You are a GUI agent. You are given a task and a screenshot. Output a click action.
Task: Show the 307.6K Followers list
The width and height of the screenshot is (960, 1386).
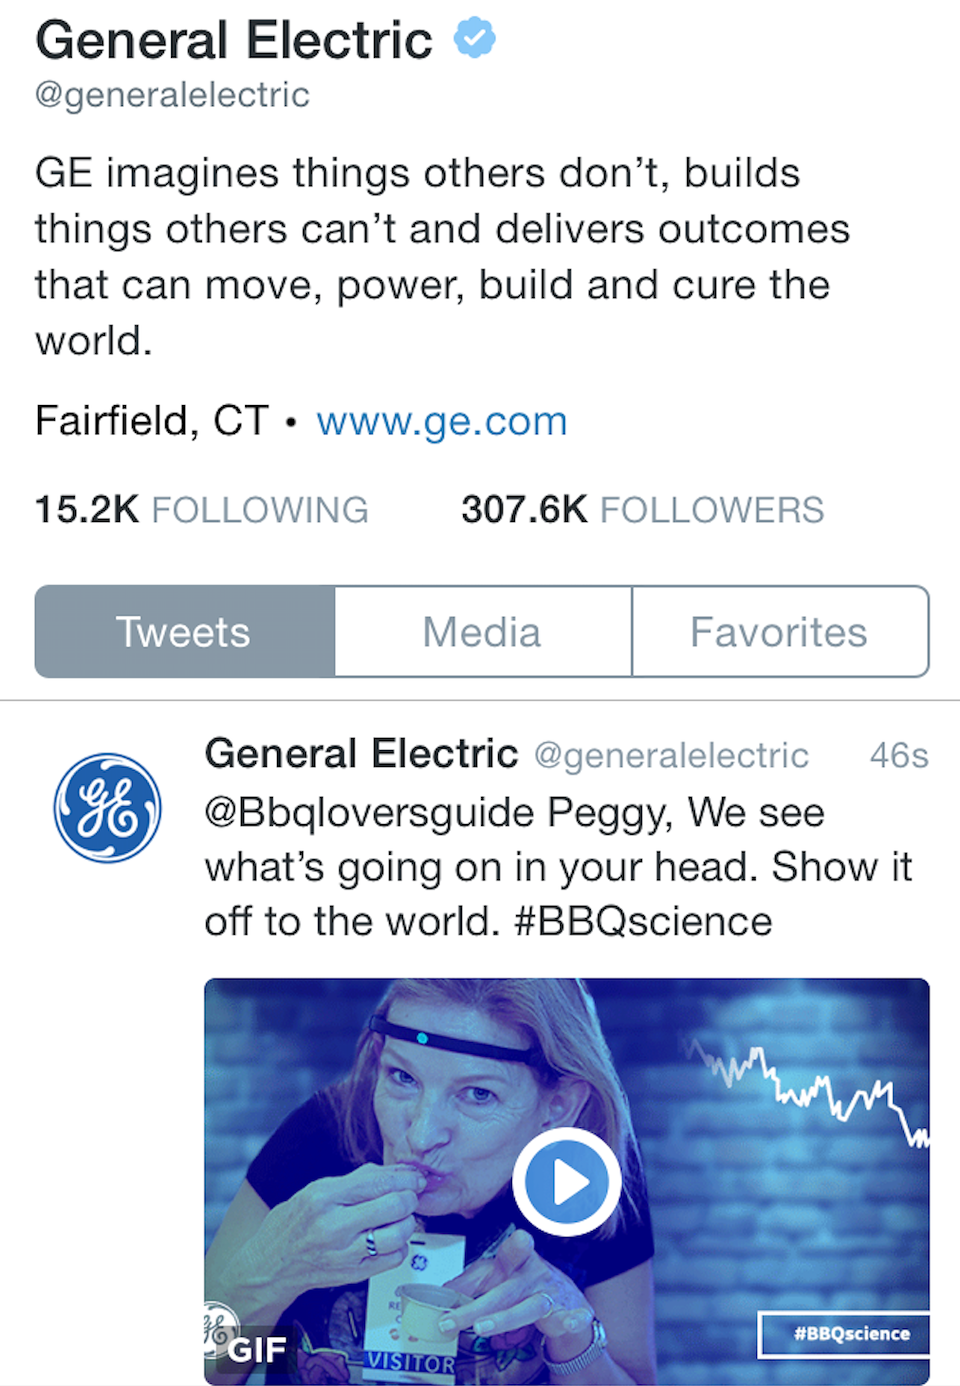click(x=642, y=510)
